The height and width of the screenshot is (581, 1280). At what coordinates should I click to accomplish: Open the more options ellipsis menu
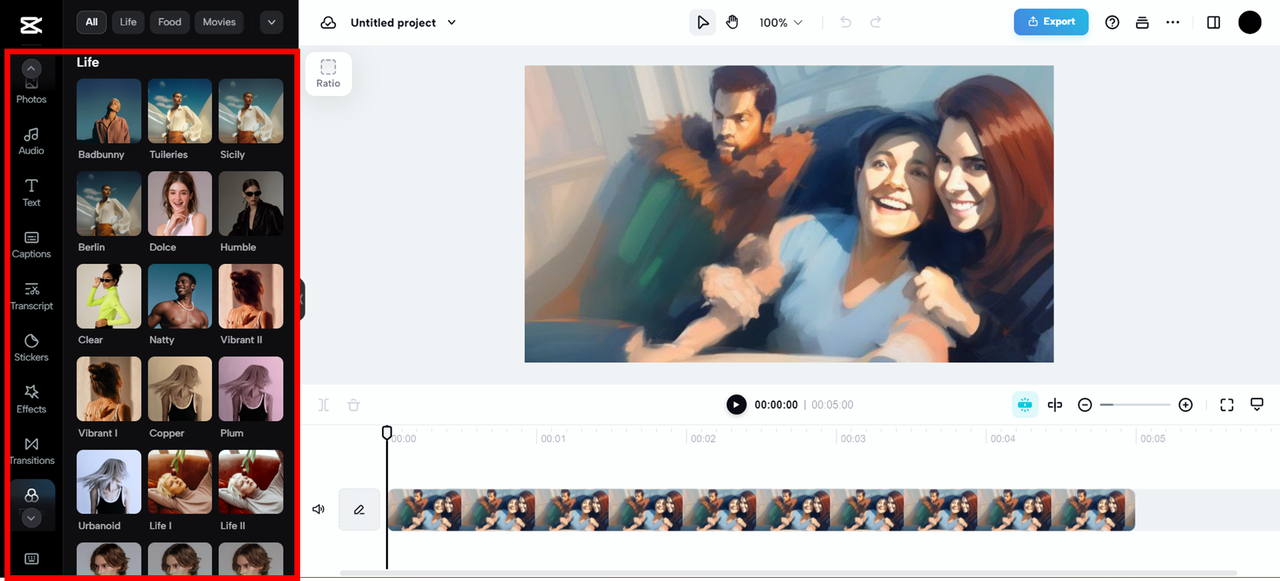coord(1173,22)
